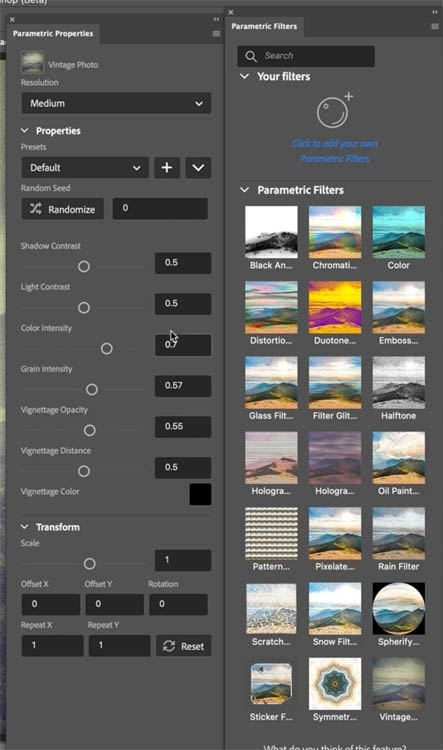This screenshot has width=443, height=750.
Task: Open the black Vignettage Color swatch
Action: [x=200, y=494]
